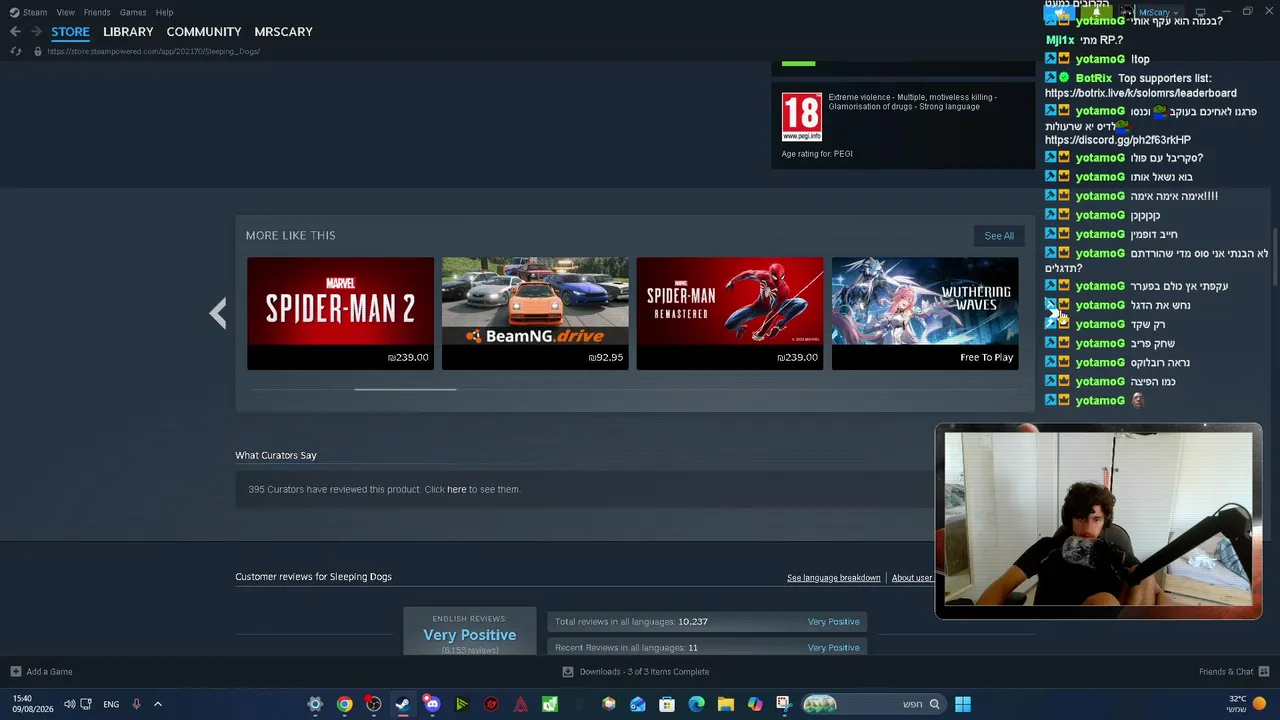Open Google Chrome from the taskbar

[344, 704]
